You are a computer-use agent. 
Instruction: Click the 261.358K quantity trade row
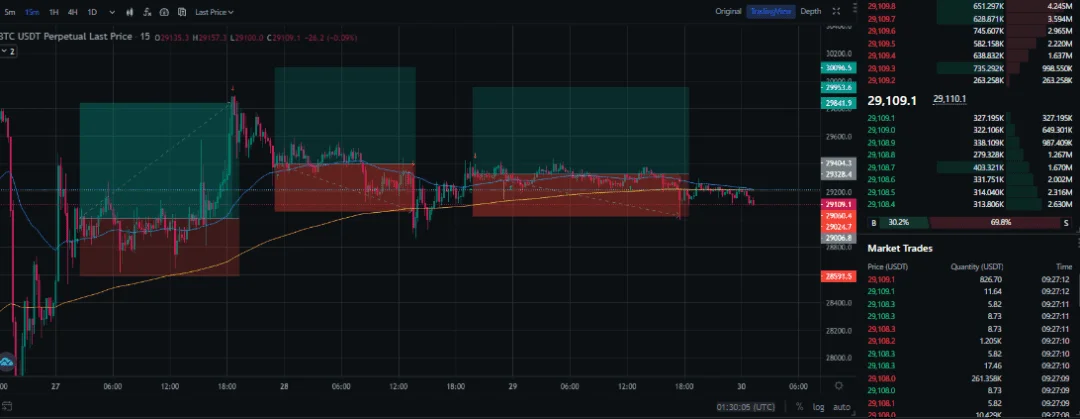(x=969, y=378)
